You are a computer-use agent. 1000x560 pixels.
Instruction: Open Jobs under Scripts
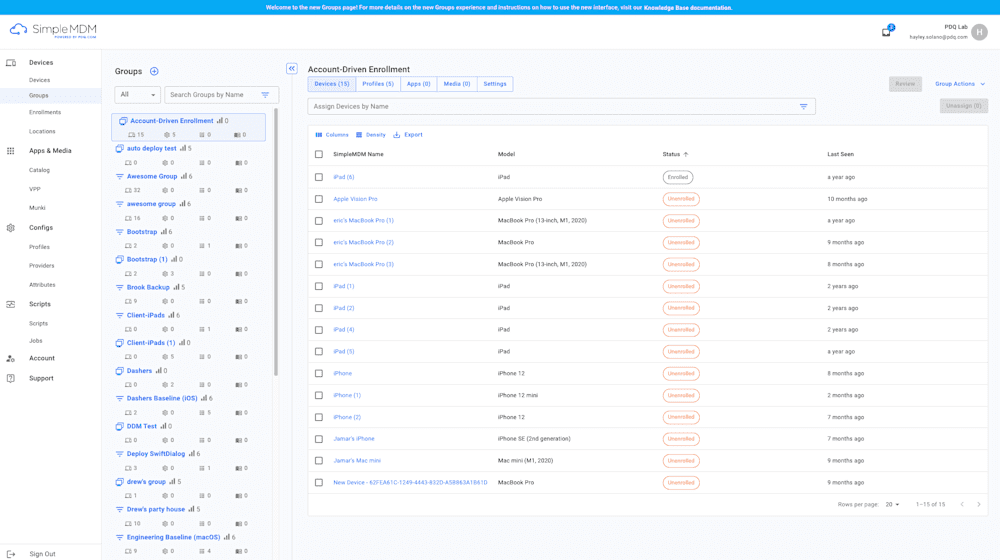36,341
